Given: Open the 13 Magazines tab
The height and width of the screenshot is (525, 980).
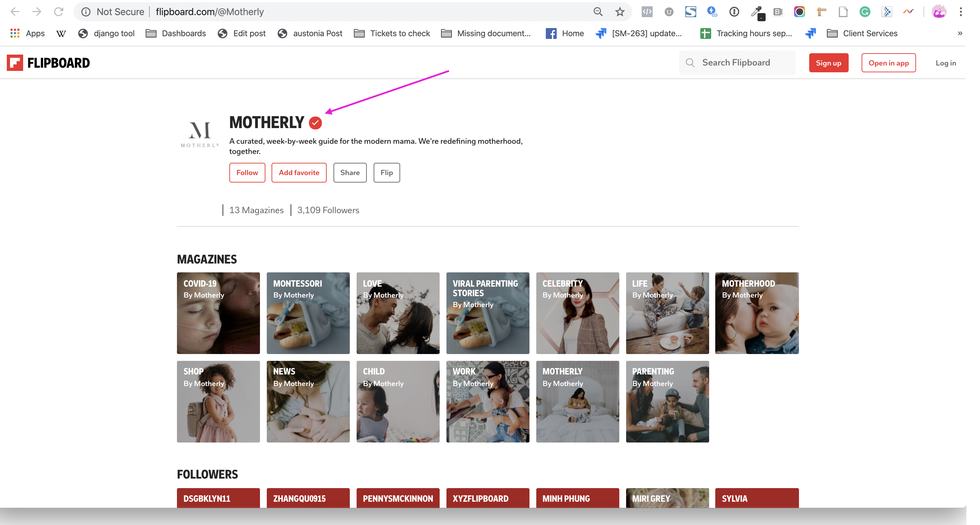Looking at the screenshot, I should click(x=256, y=210).
